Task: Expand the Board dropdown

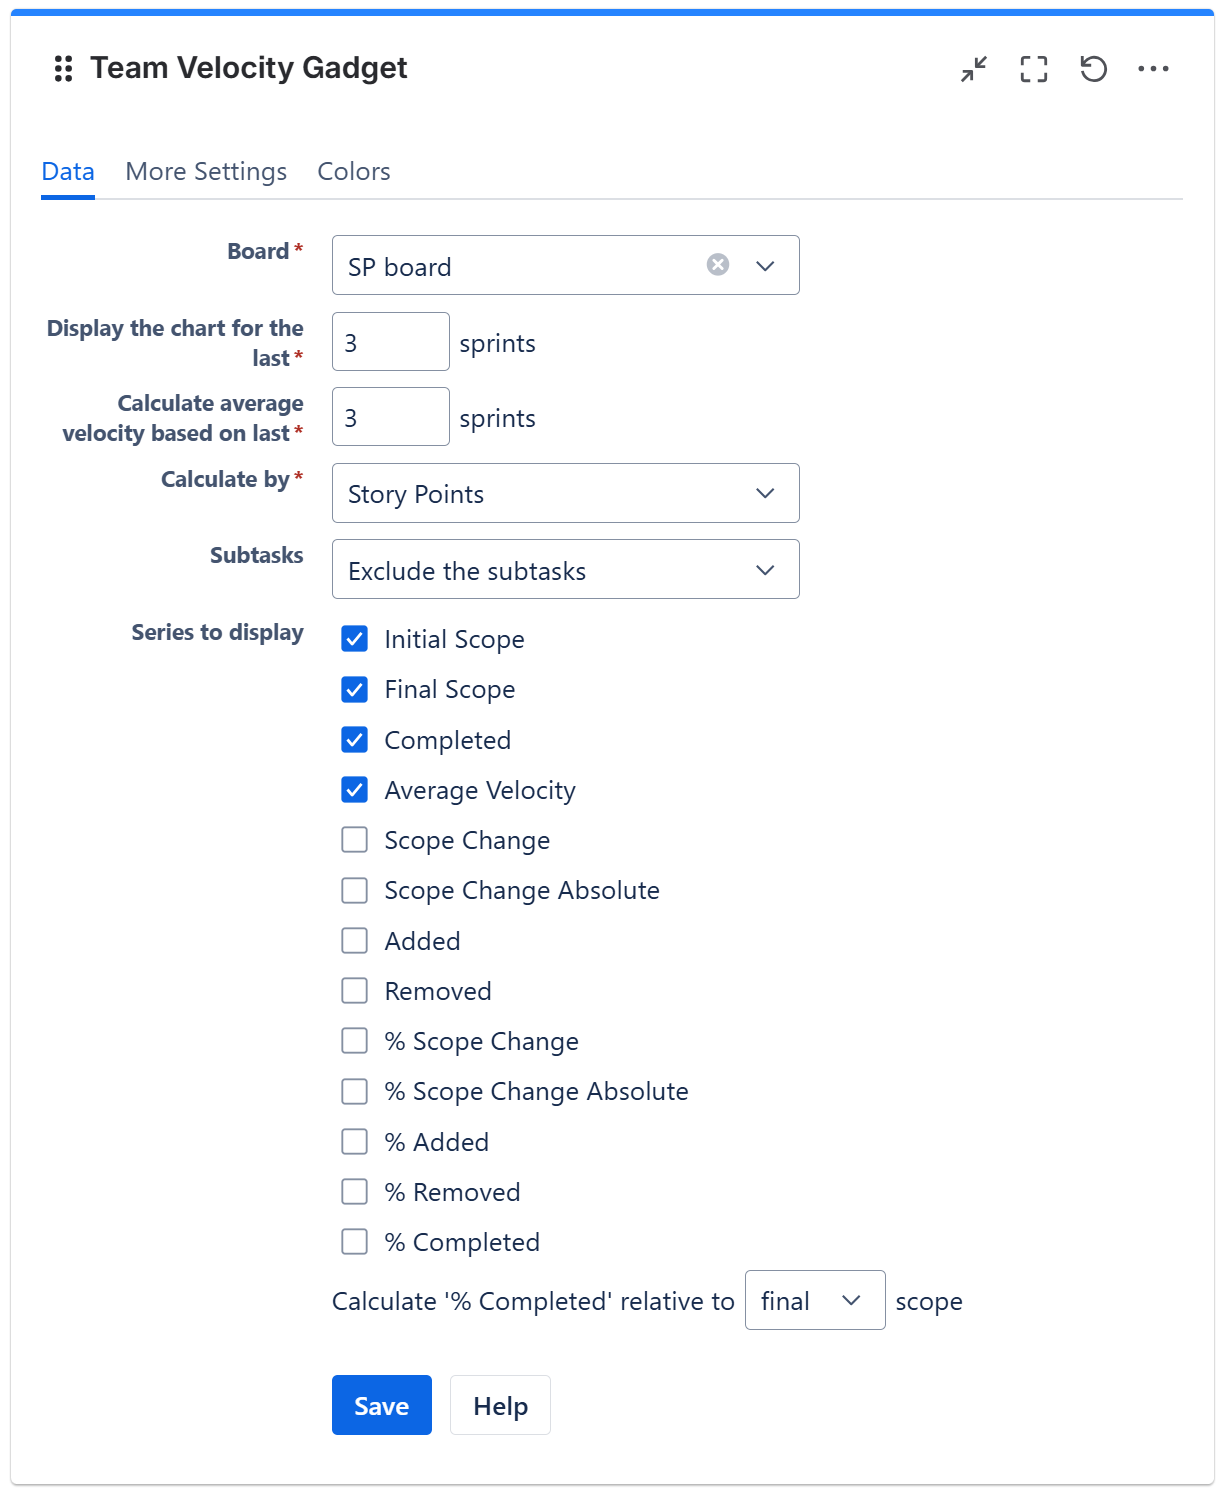Action: click(x=765, y=266)
